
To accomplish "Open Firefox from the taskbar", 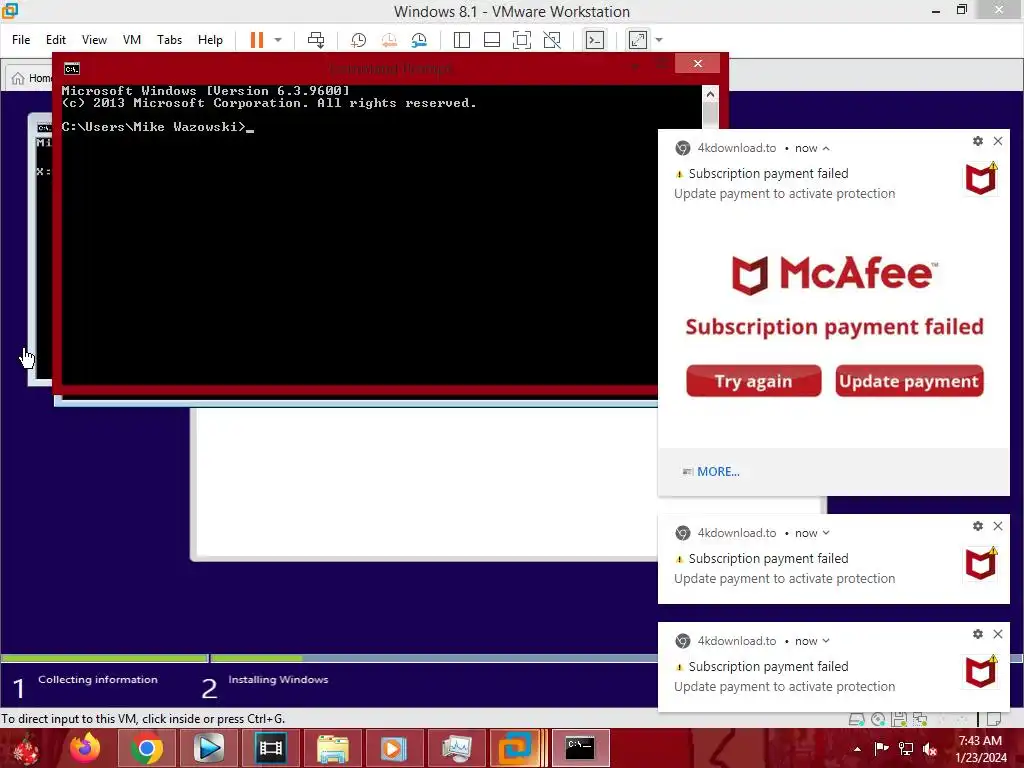I will tap(86, 748).
